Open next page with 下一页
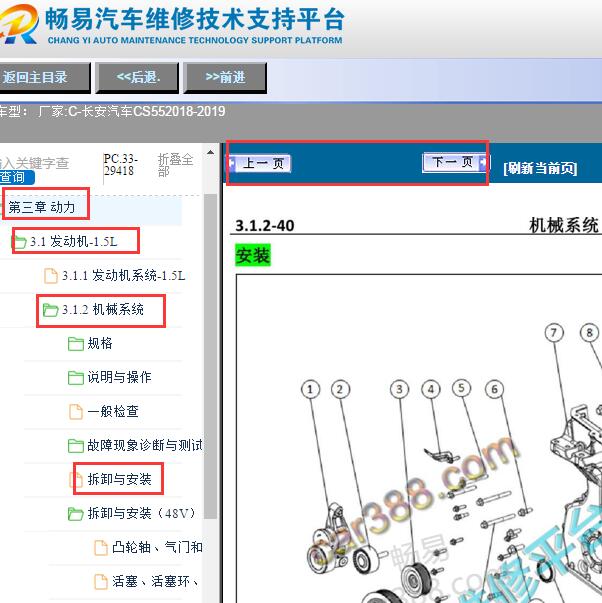The width and height of the screenshot is (602, 603). click(x=455, y=162)
